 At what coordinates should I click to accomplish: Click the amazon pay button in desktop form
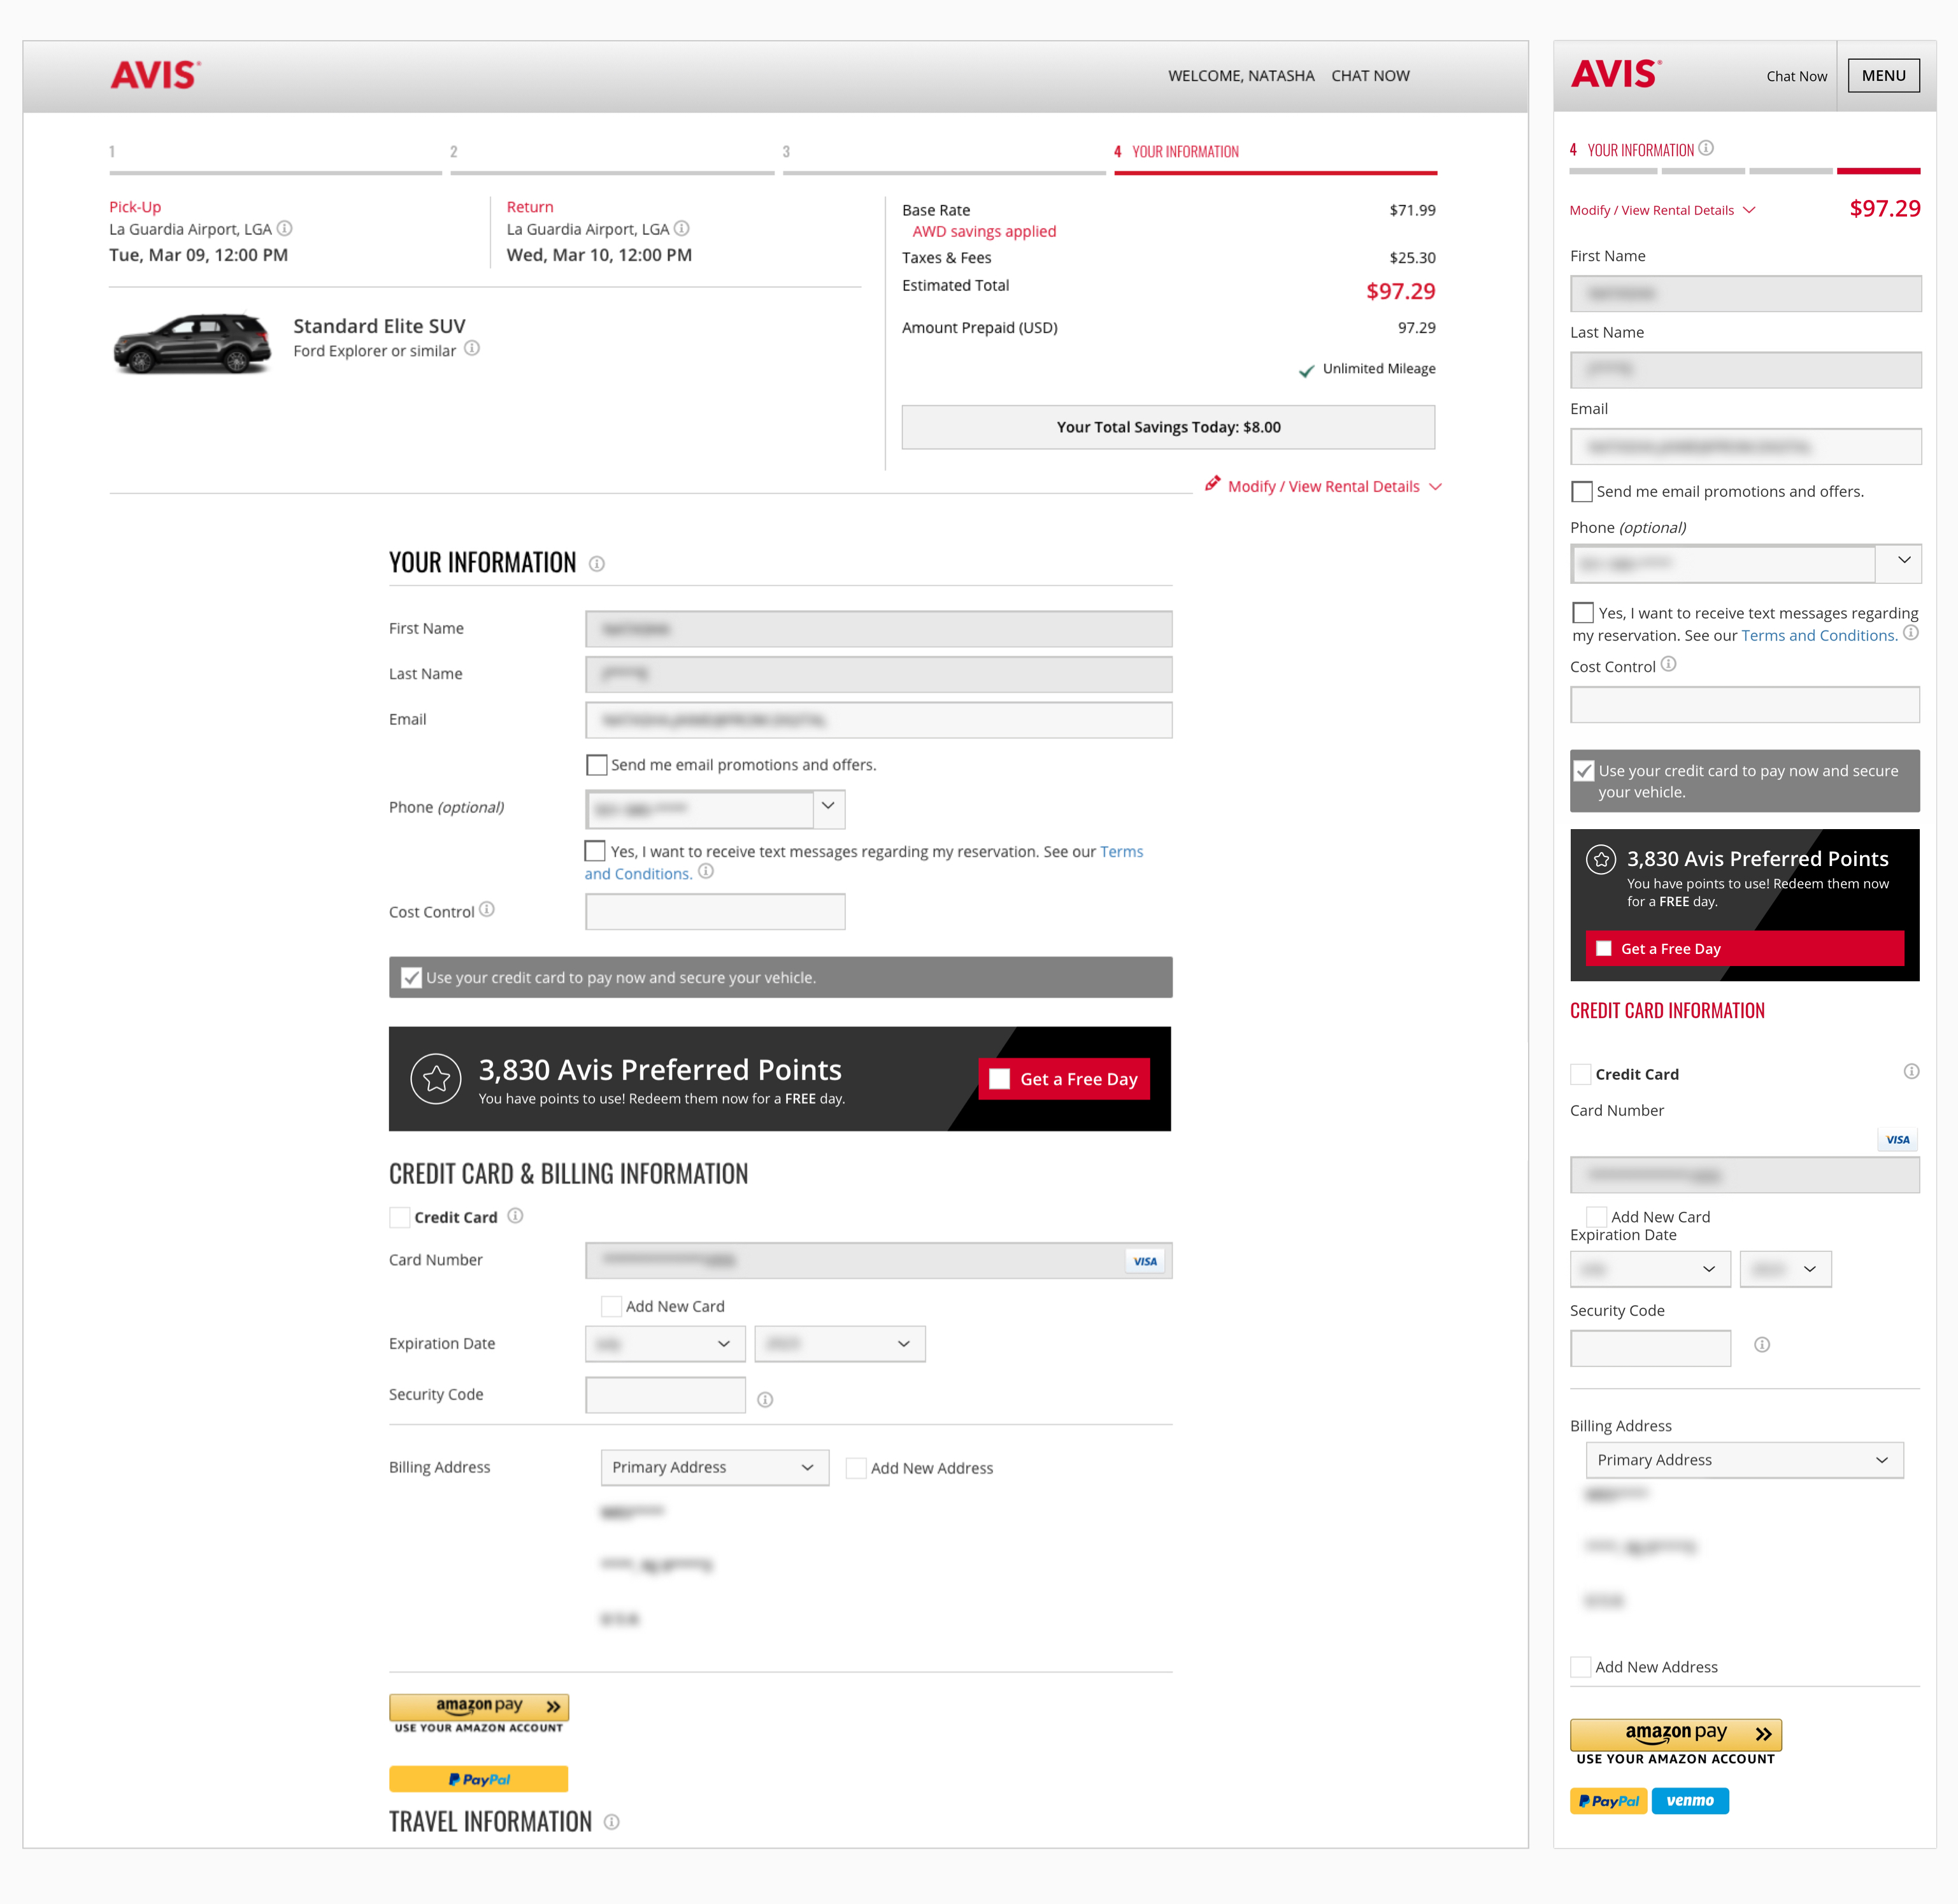479,1707
